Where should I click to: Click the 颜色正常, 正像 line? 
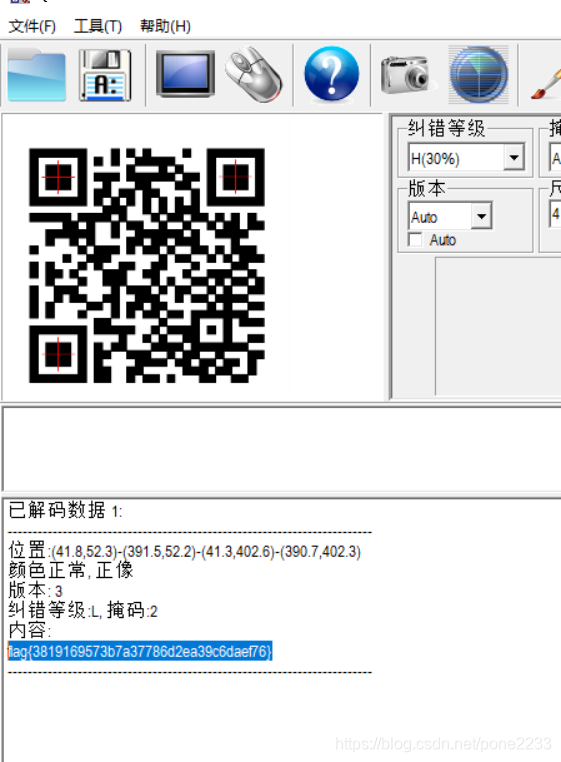71,570
